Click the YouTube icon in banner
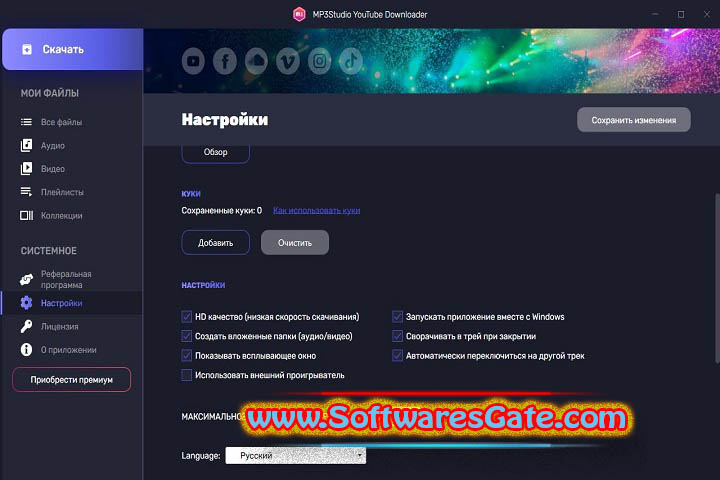Screen dimensions: 720x480 [x=193, y=61]
